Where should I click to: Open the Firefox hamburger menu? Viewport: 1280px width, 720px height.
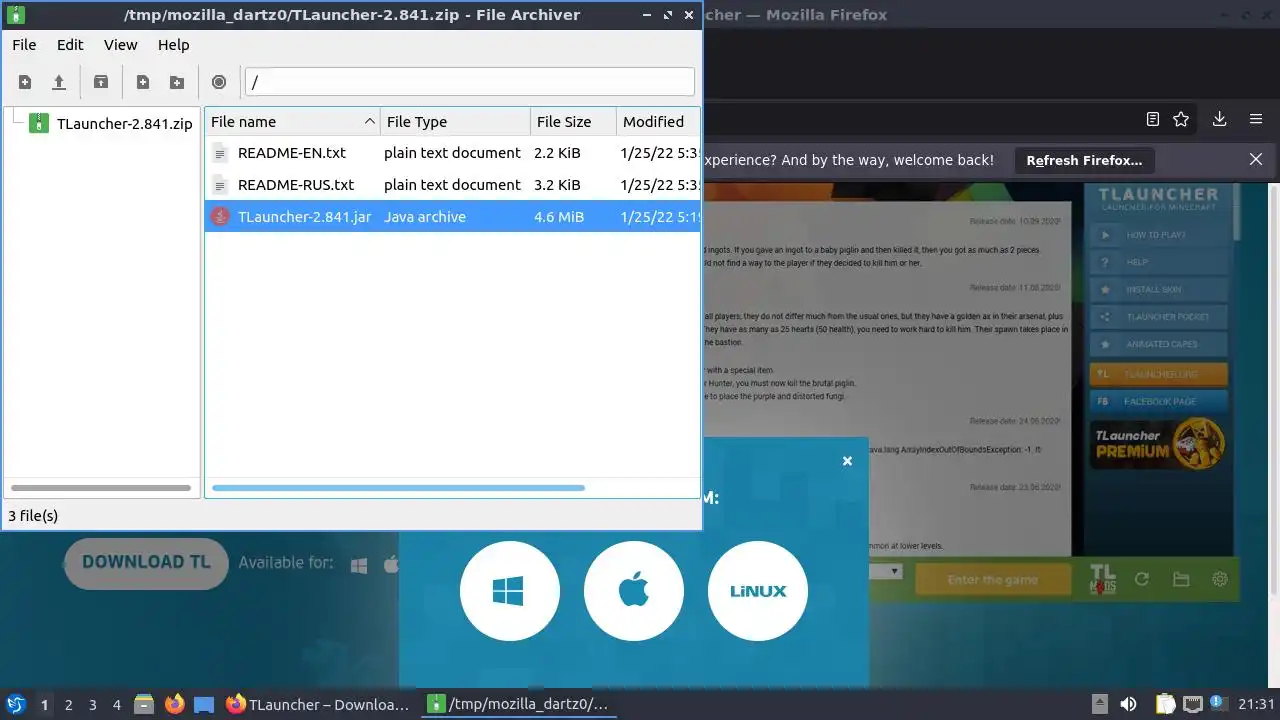coord(1256,119)
